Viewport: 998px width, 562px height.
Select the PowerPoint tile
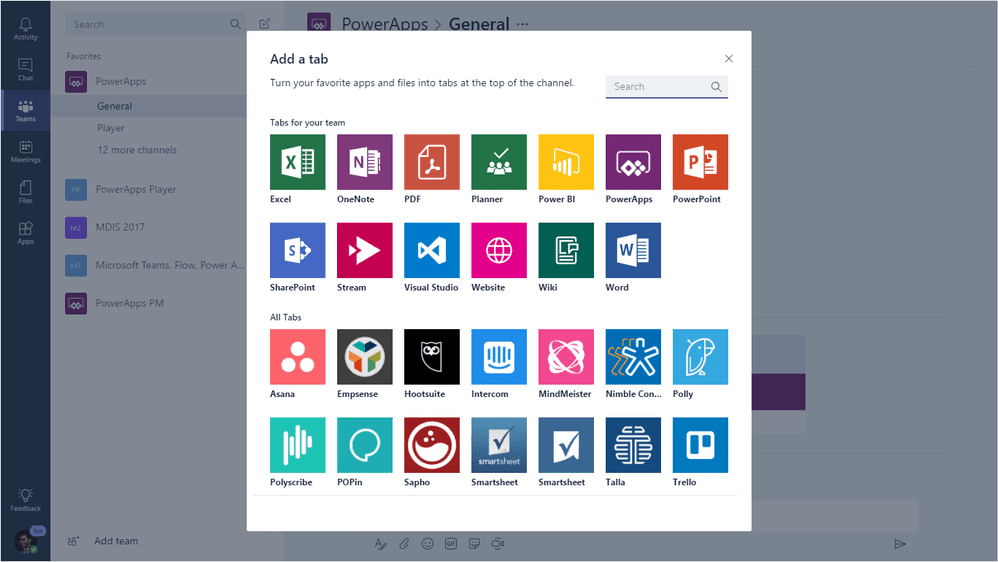(x=700, y=162)
